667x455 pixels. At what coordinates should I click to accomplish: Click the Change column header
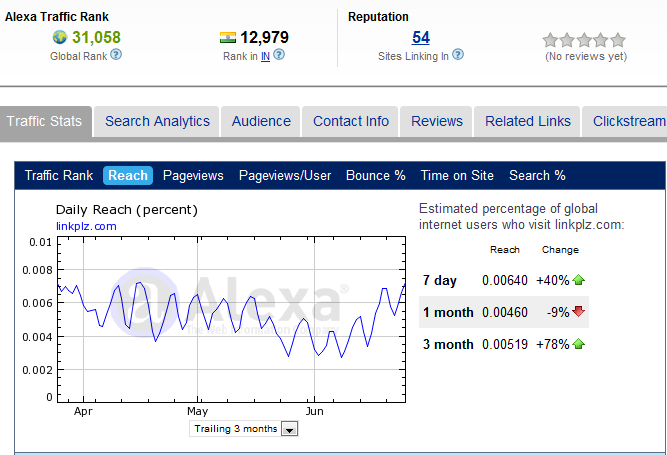560,250
